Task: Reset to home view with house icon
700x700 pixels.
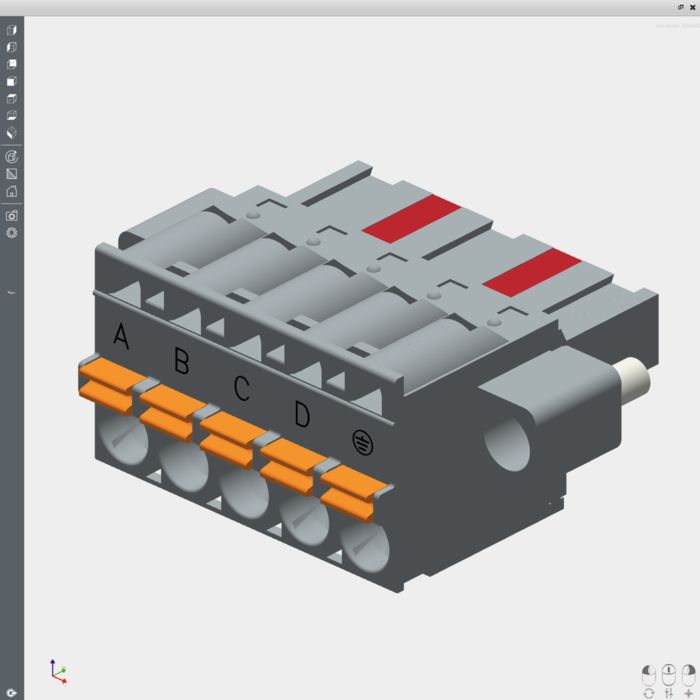Action: click(12, 191)
